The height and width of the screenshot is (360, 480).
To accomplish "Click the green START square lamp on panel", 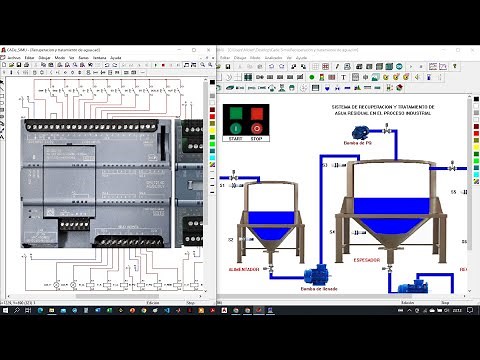I will click(x=236, y=113).
